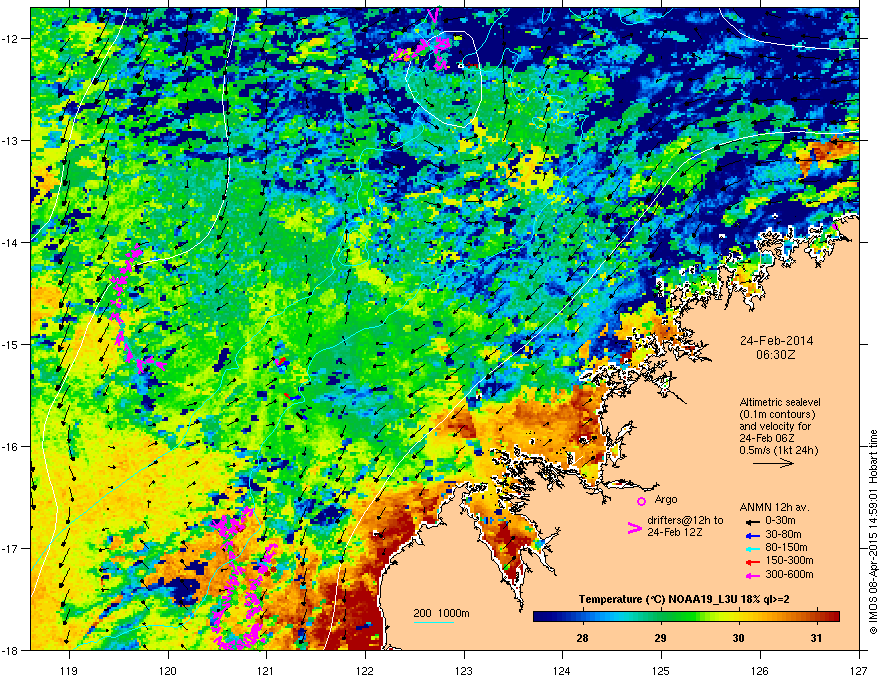The height and width of the screenshot is (680, 880).
Task: Click the longitude axis label '121'
Action: coord(266,670)
